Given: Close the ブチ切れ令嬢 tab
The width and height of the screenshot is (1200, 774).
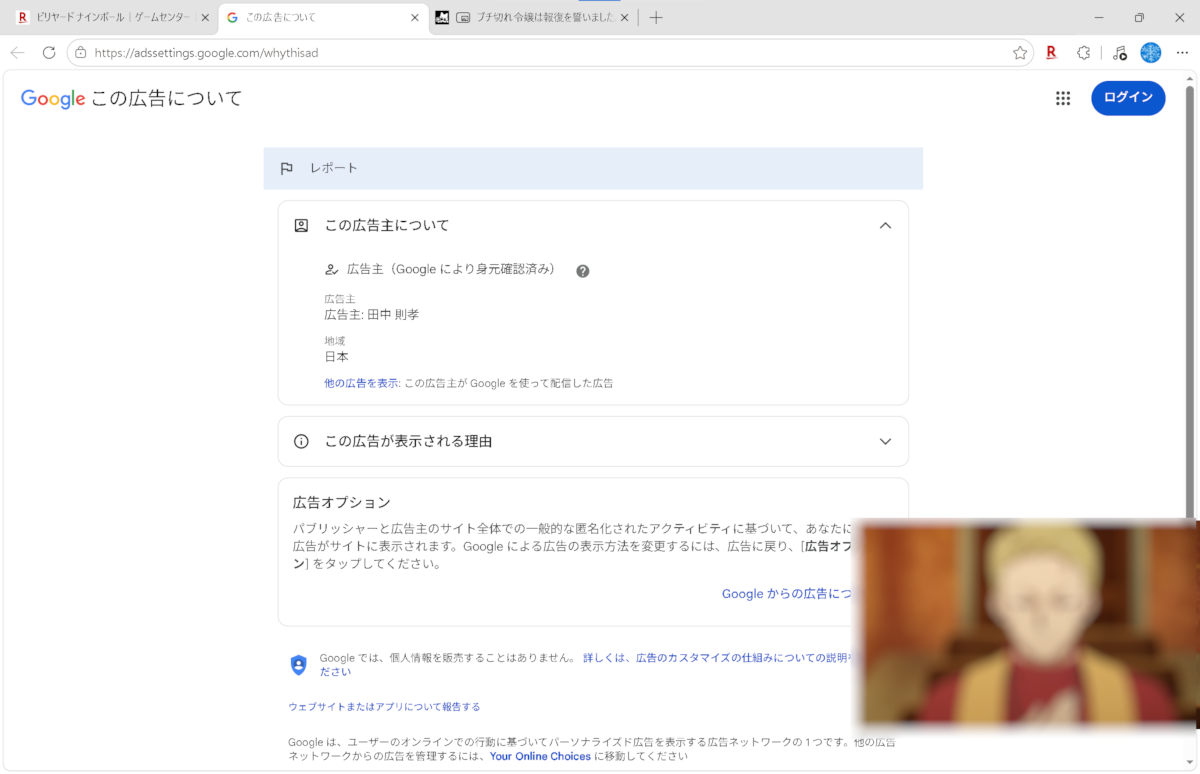Looking at the screenshot, I should [x=625, y=18].
